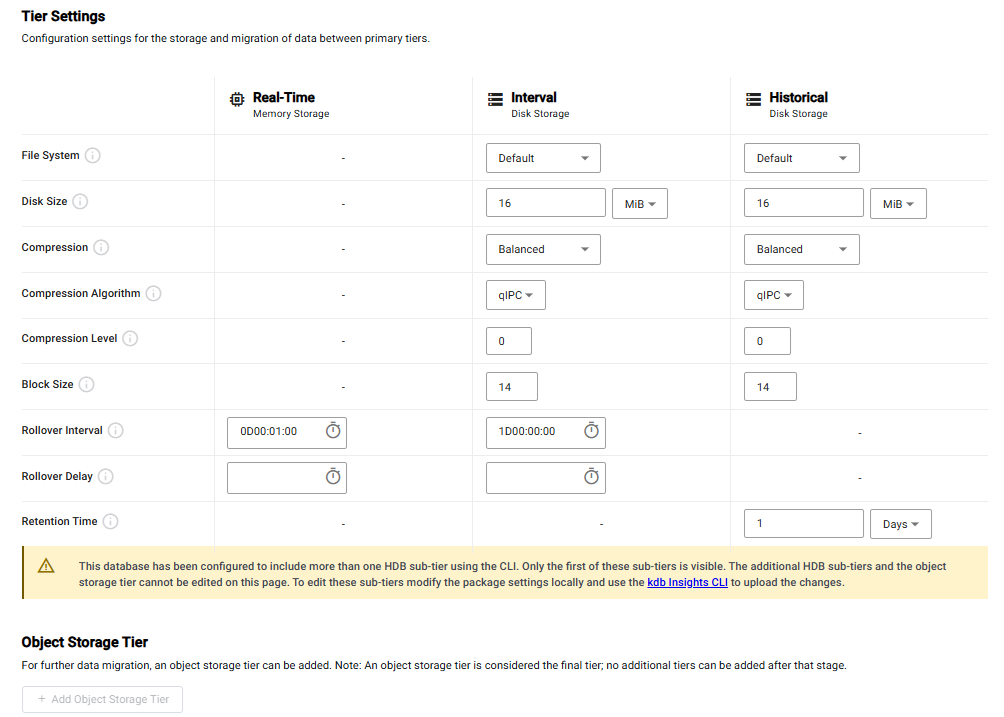Expand the Historical qIPC algorithm dropdown
The width and height of the screenshot is (1004, 717).
tap(773, 295)
